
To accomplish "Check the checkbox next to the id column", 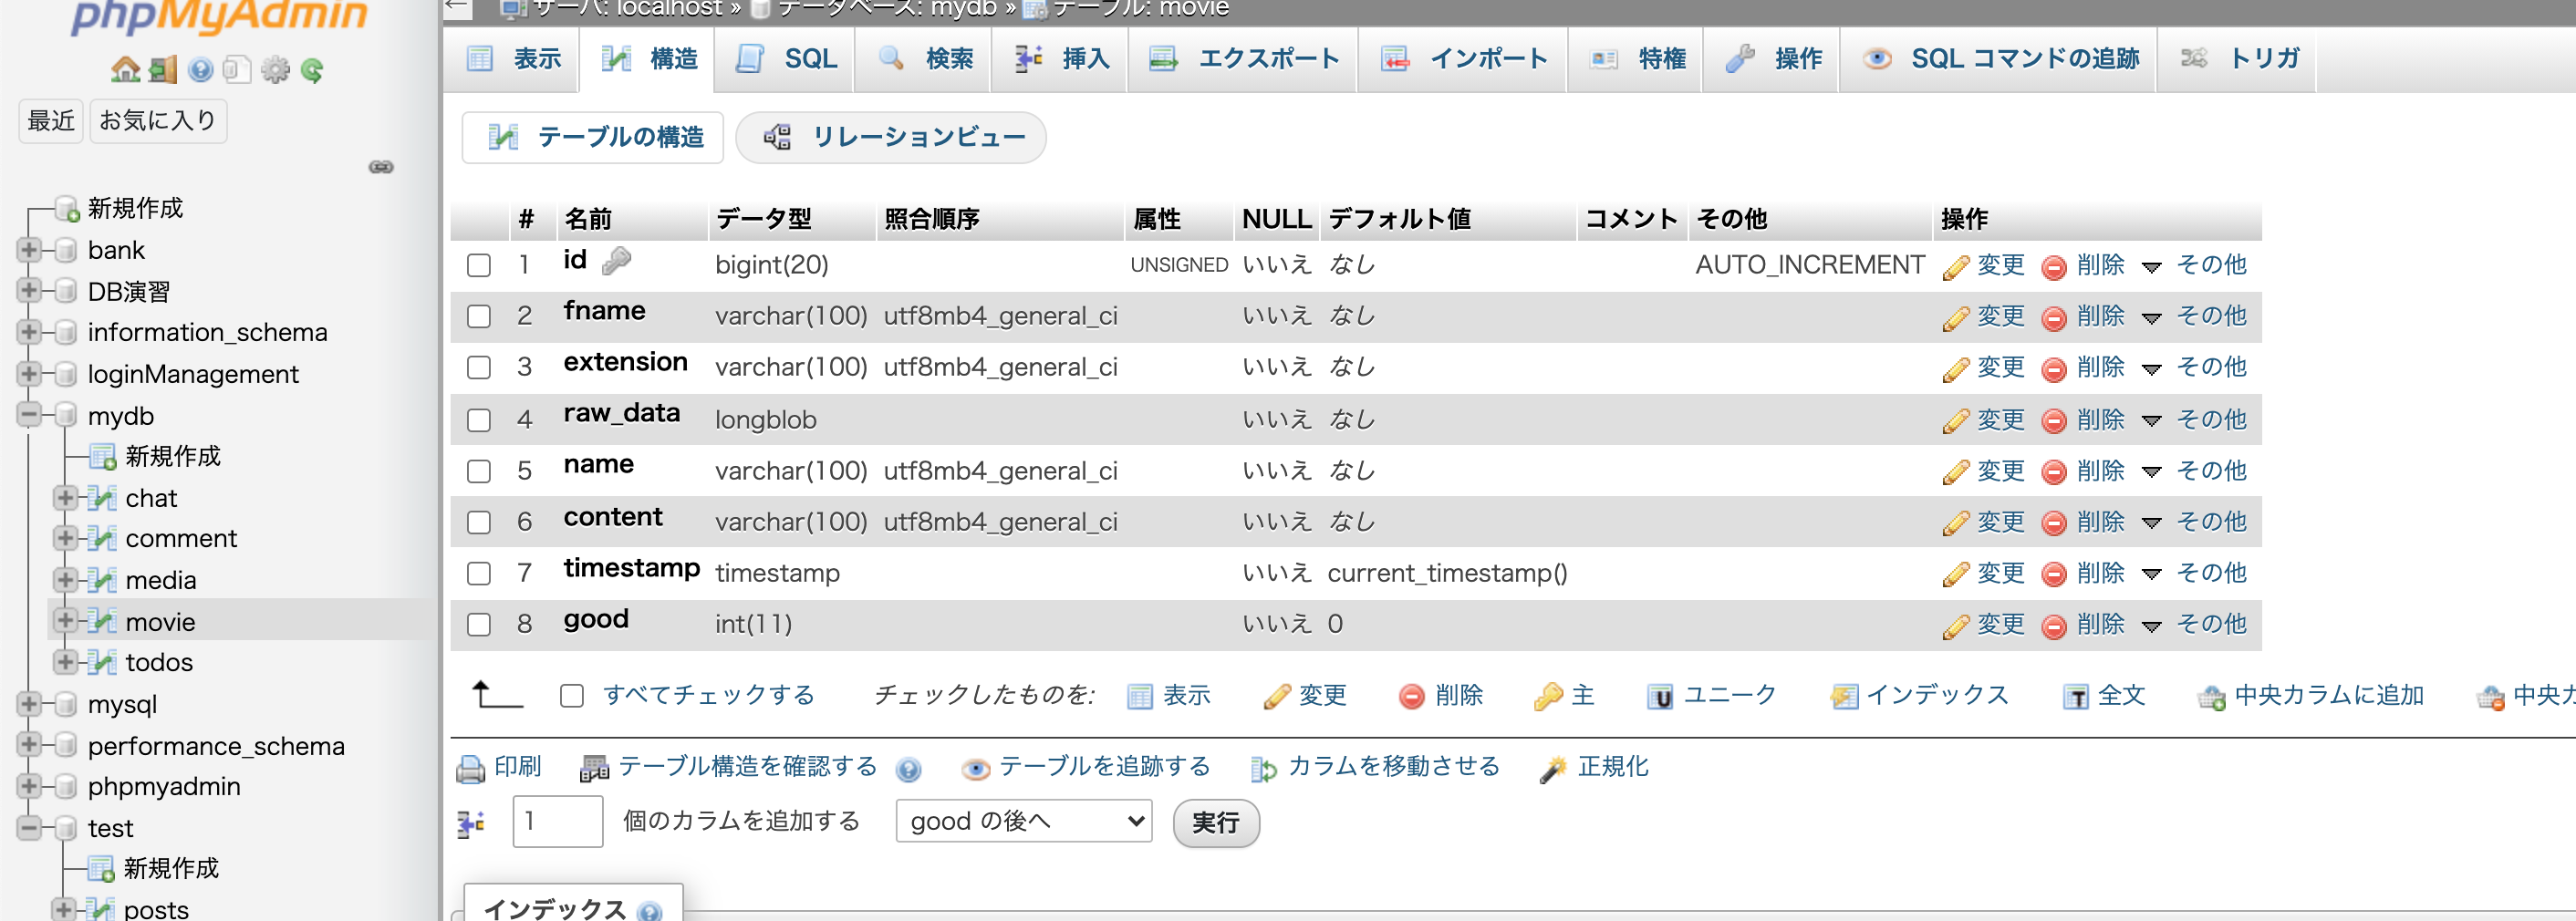I will [478, 265].
